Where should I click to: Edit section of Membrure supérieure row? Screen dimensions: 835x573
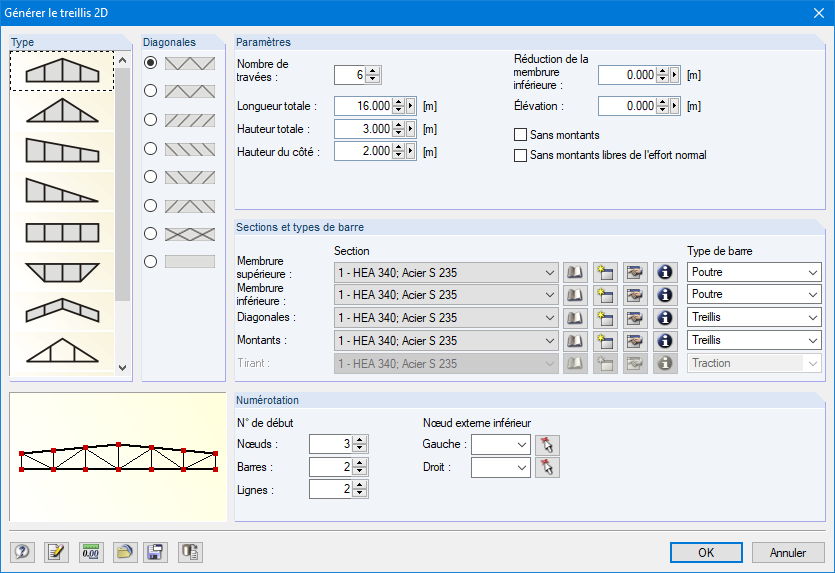coord(635,272)
